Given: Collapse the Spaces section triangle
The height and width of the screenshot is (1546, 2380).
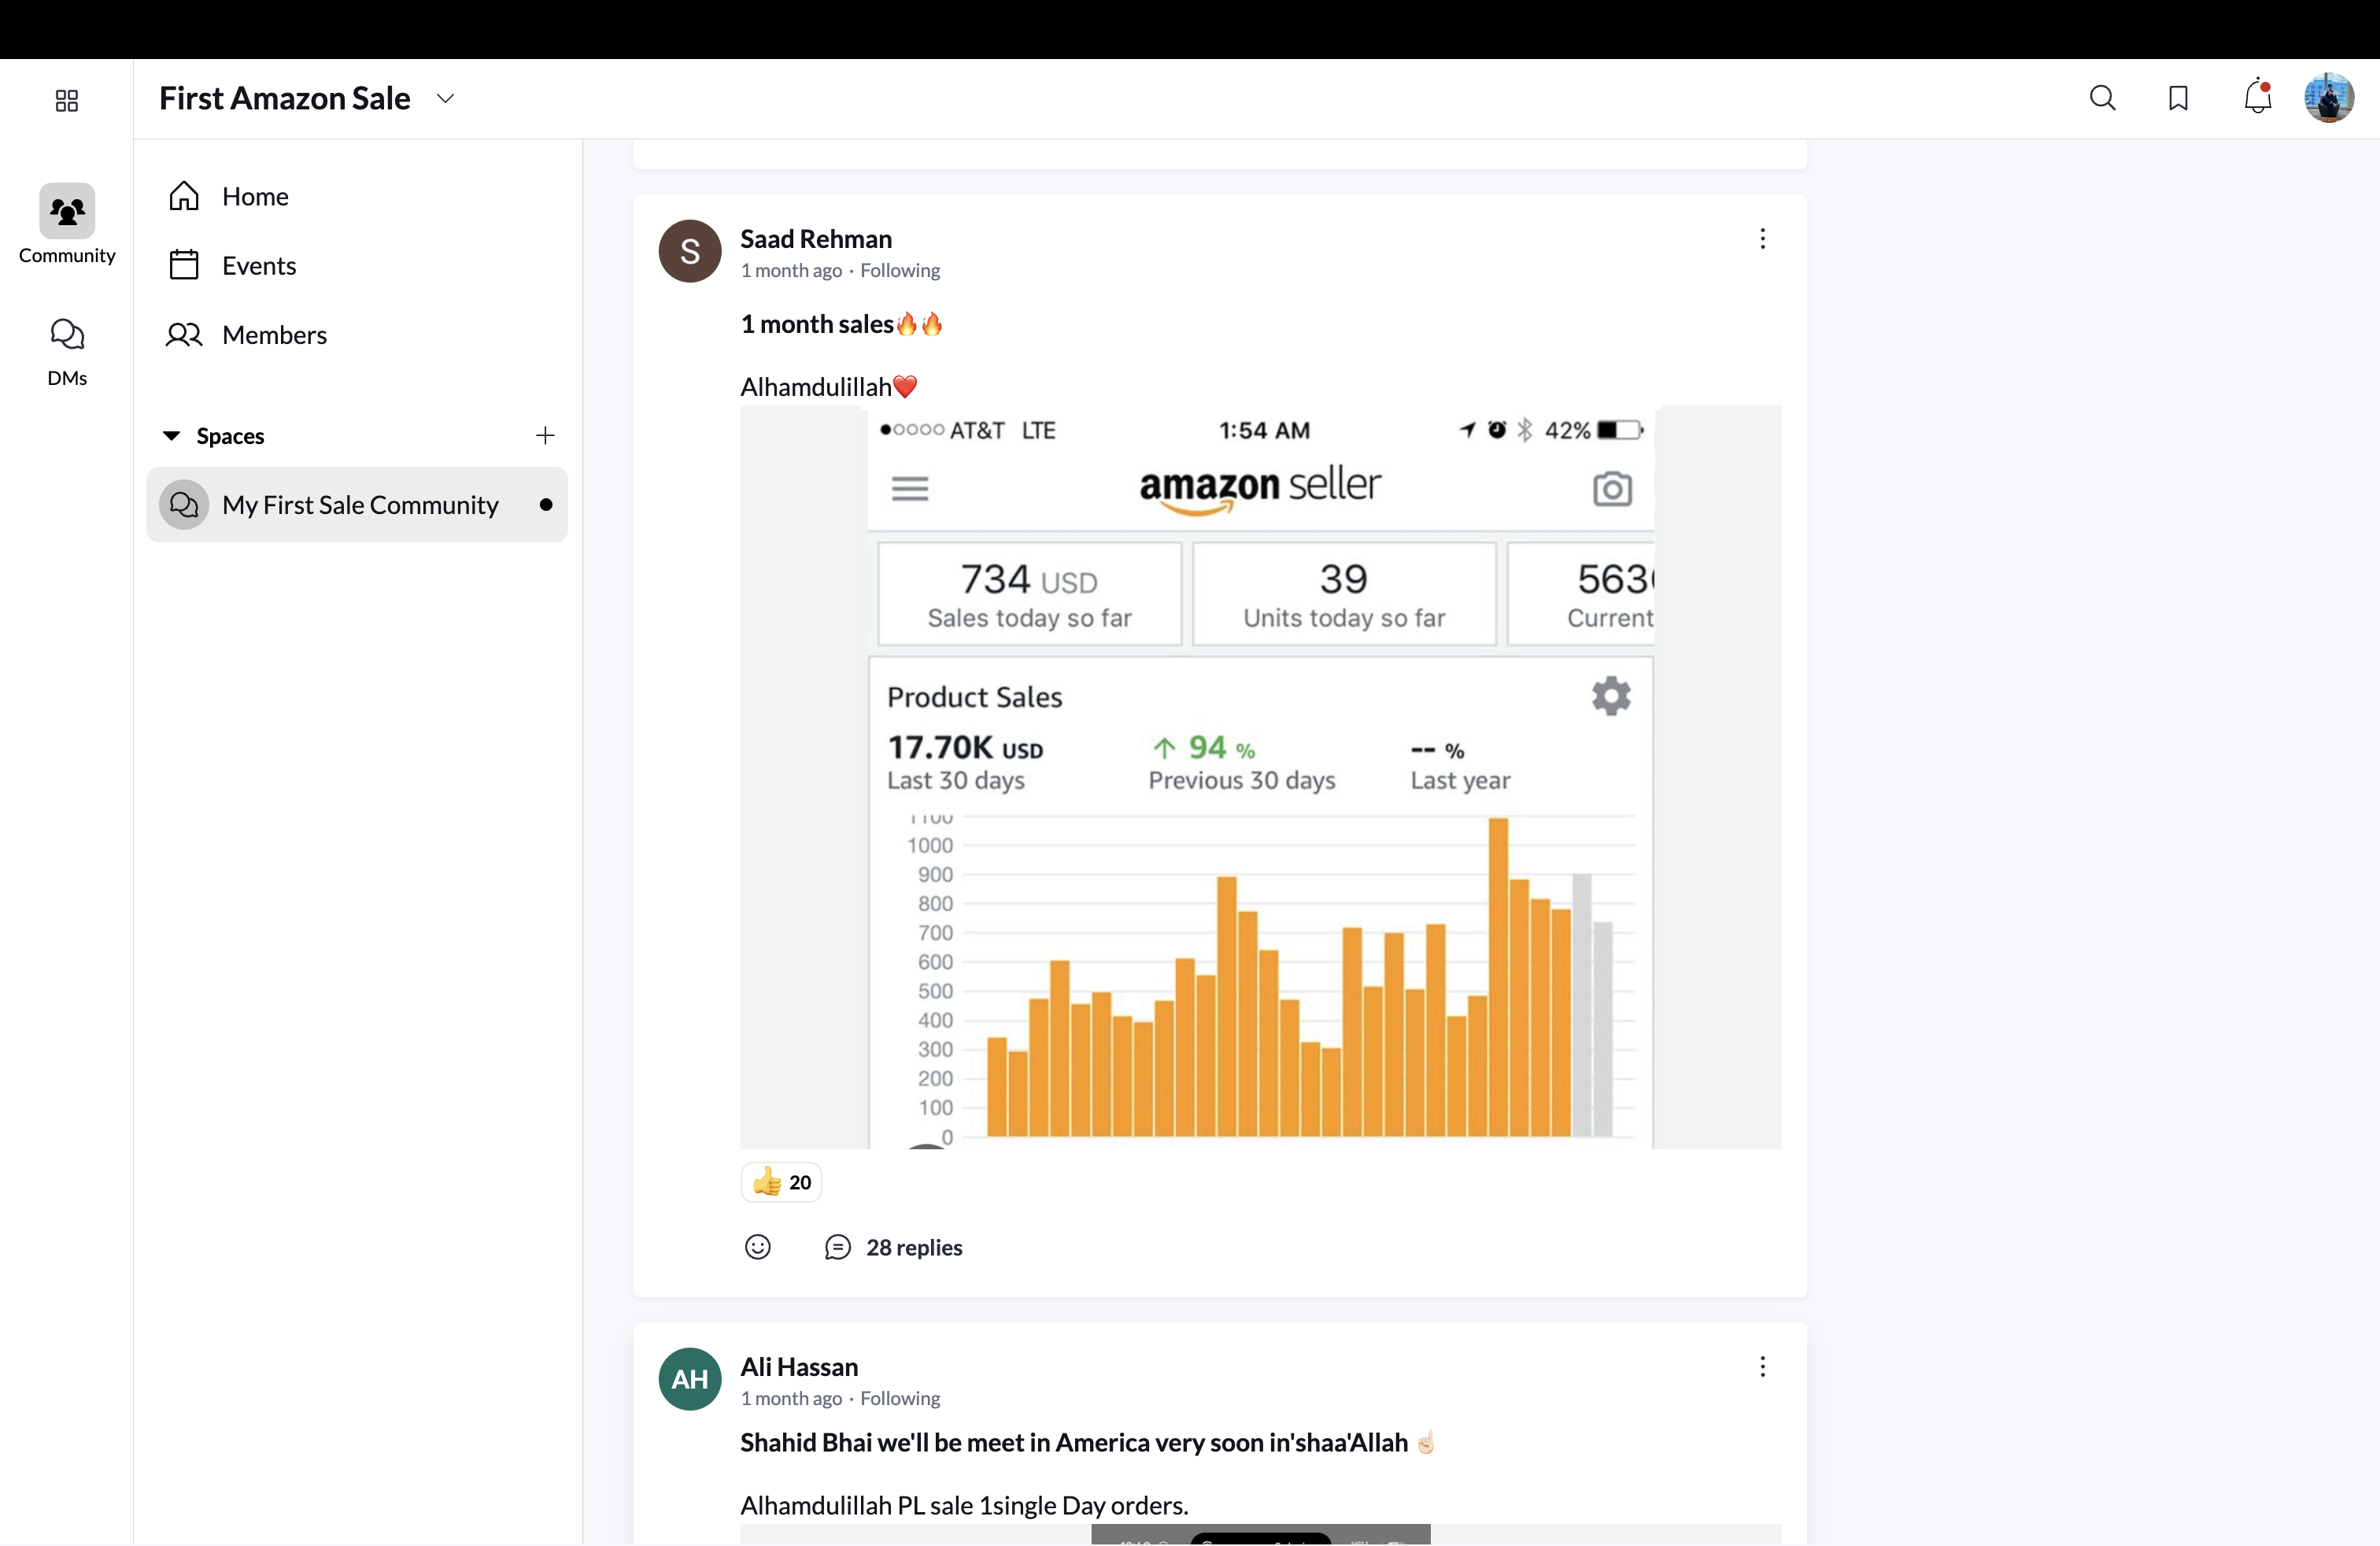Looking at the screenshot, I should tap(171, 435).
